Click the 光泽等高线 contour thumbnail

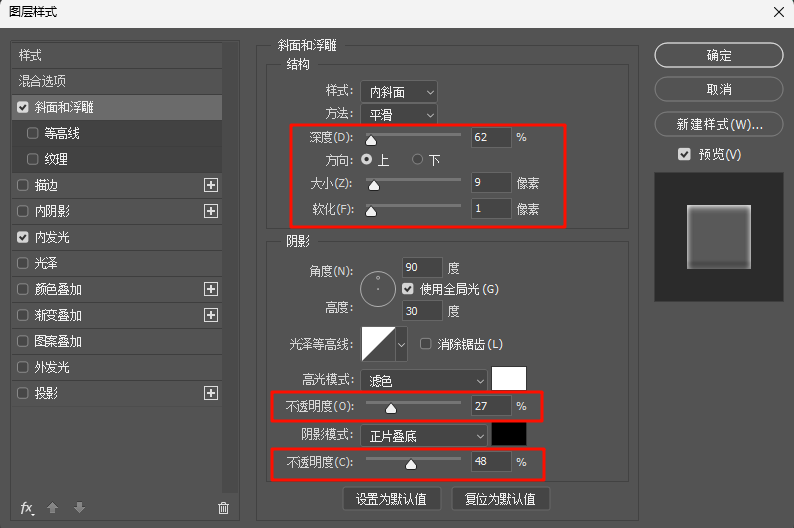tap(378, 344)
